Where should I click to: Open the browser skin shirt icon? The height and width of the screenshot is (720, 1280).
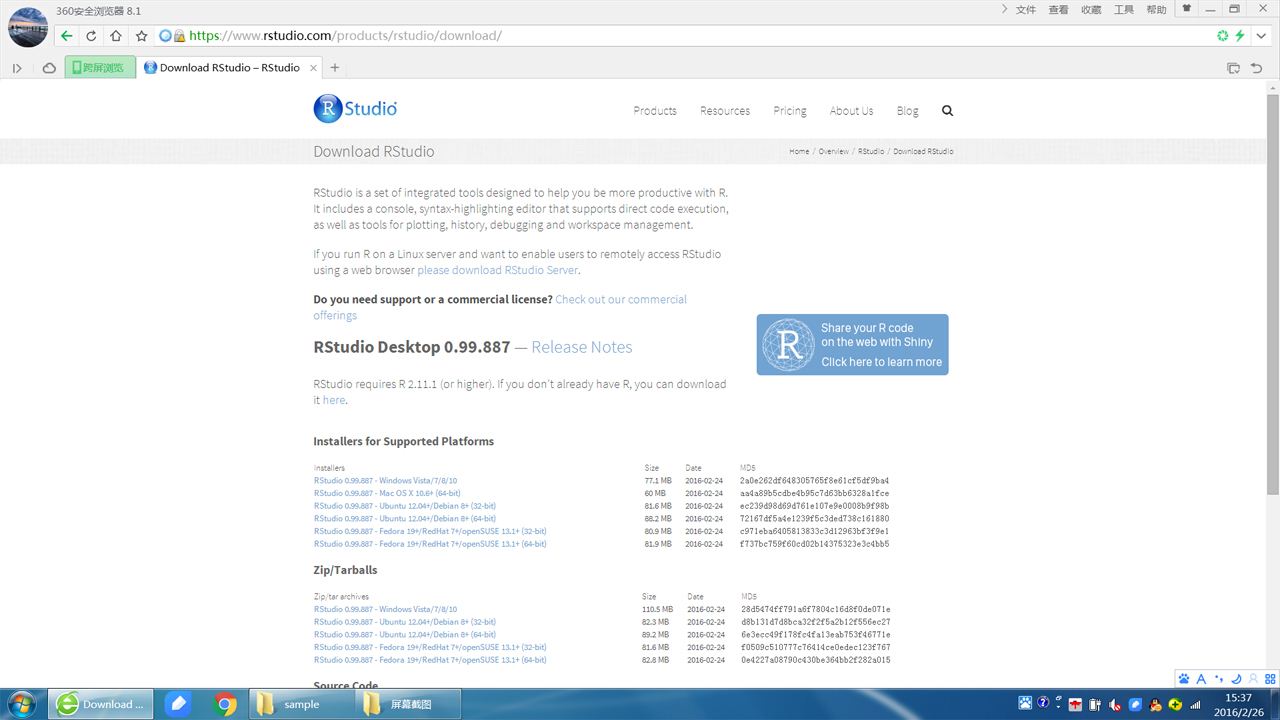pyautogui.click(x=1187, y=9)
